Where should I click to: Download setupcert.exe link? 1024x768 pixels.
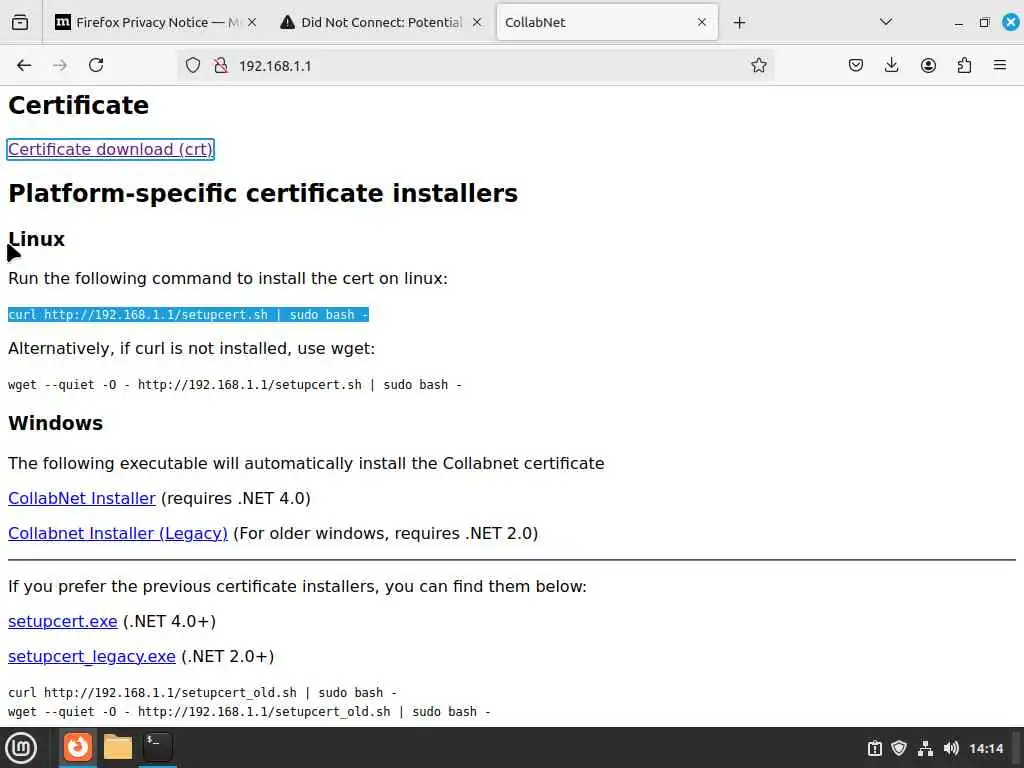coord(63,621)
